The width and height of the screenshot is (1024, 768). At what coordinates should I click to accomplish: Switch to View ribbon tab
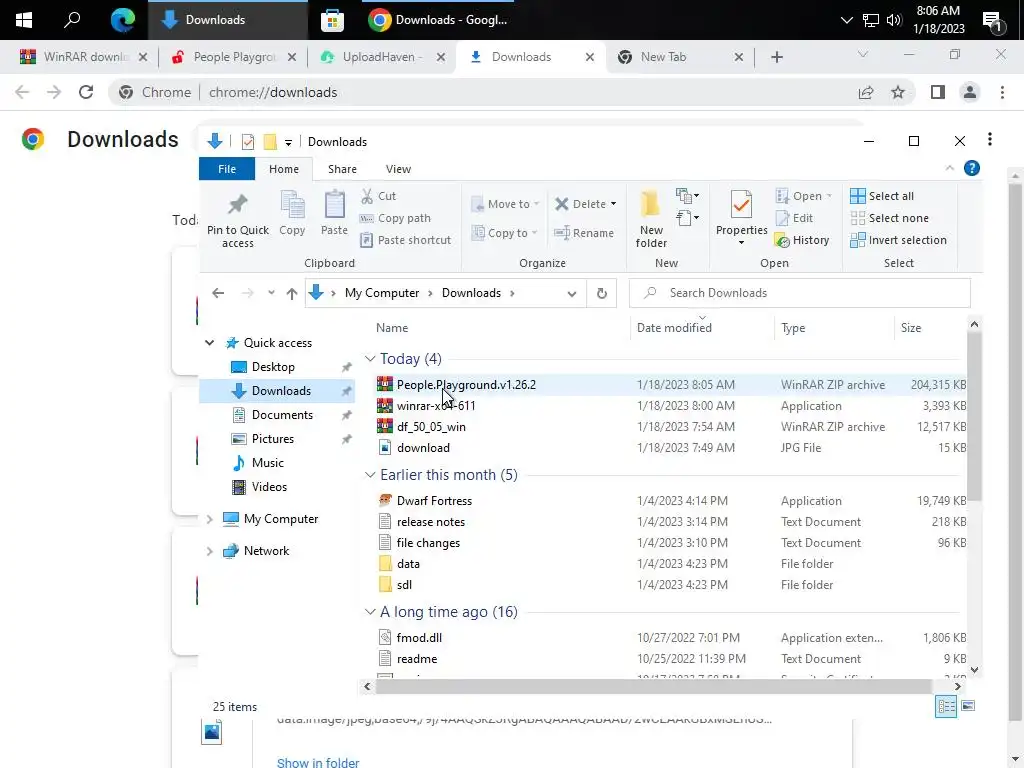tap(398, 168)
